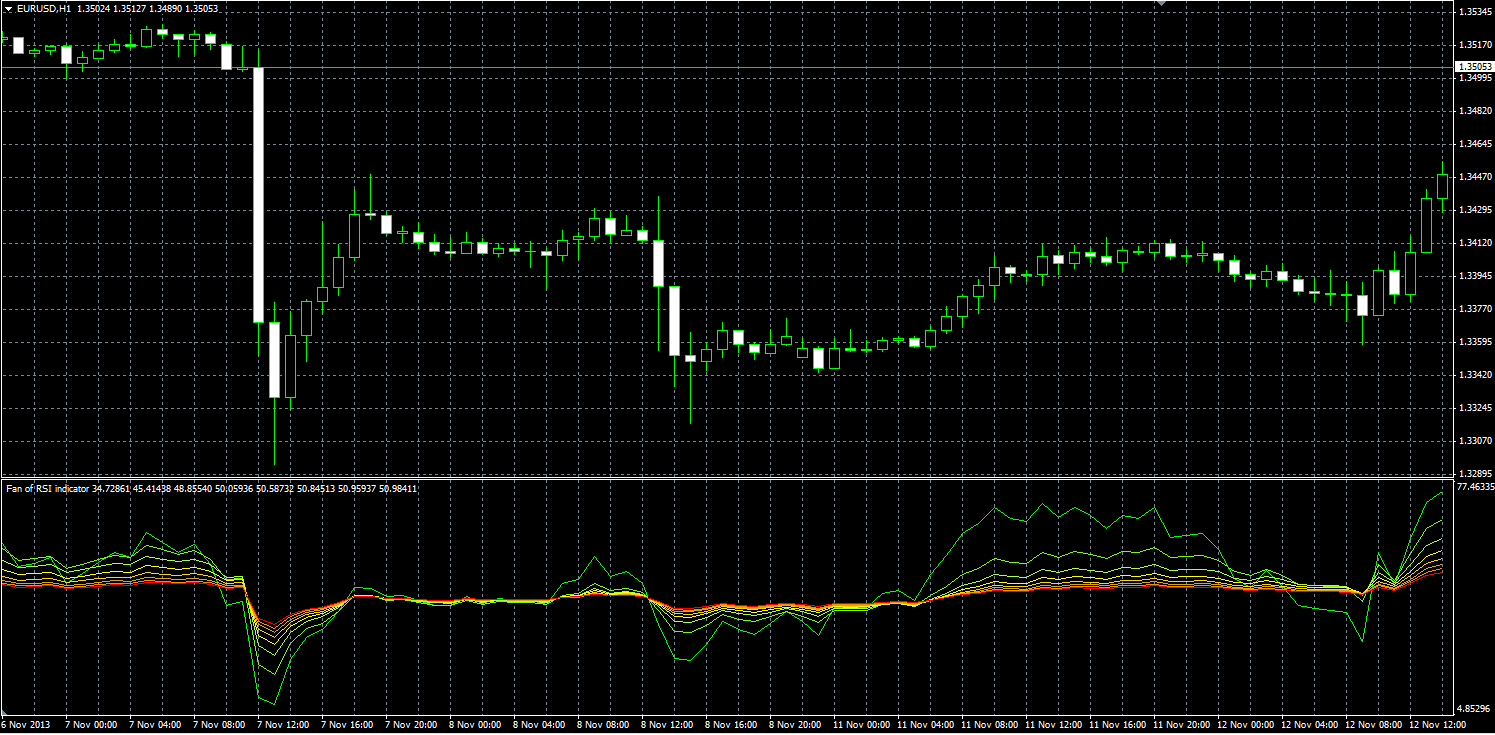
Task: Click price scale label 1.33070
Action: click(x=1476, y=441)
